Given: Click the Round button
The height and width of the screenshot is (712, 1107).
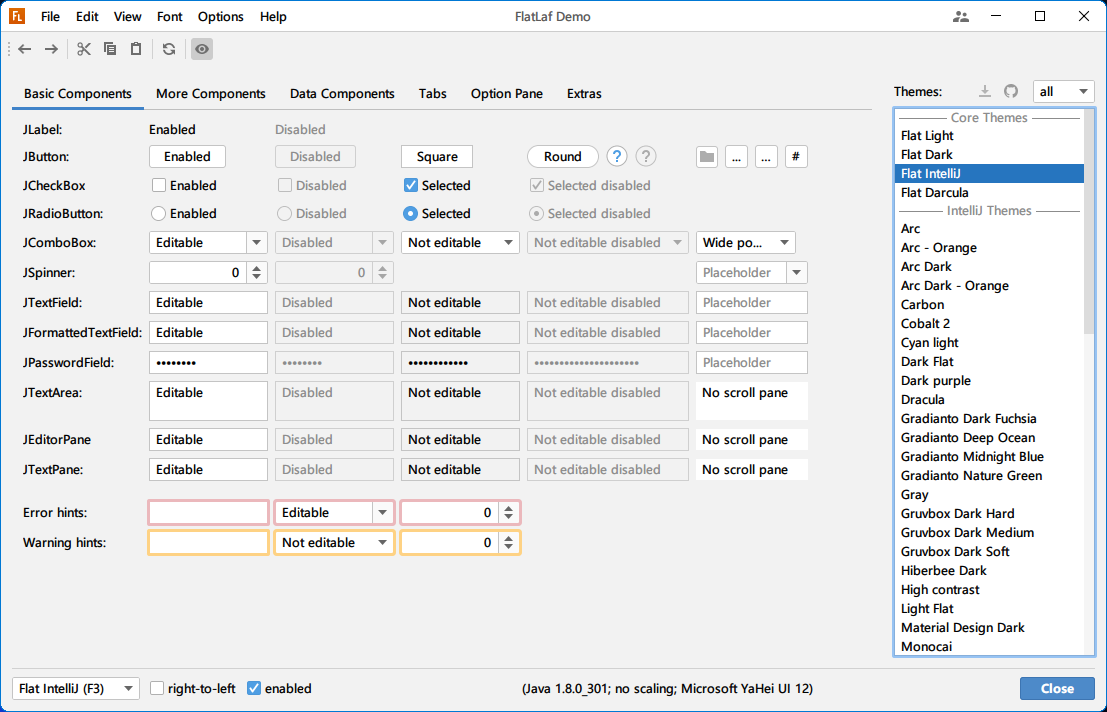Looking at the screenshot, I should 563,157.
